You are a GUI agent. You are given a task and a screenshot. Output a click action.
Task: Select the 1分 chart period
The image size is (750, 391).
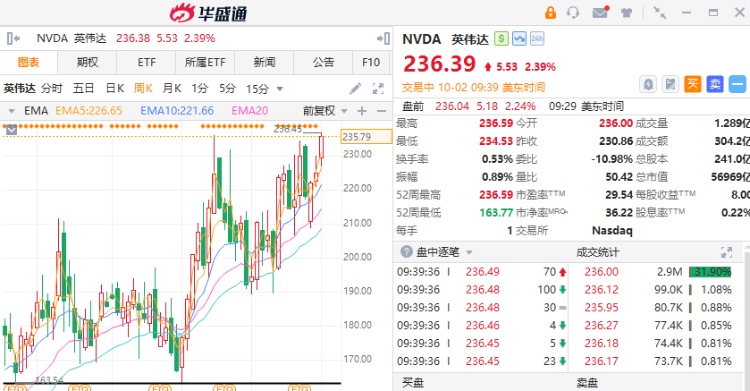pyautogui.click(x=200, y=89)
